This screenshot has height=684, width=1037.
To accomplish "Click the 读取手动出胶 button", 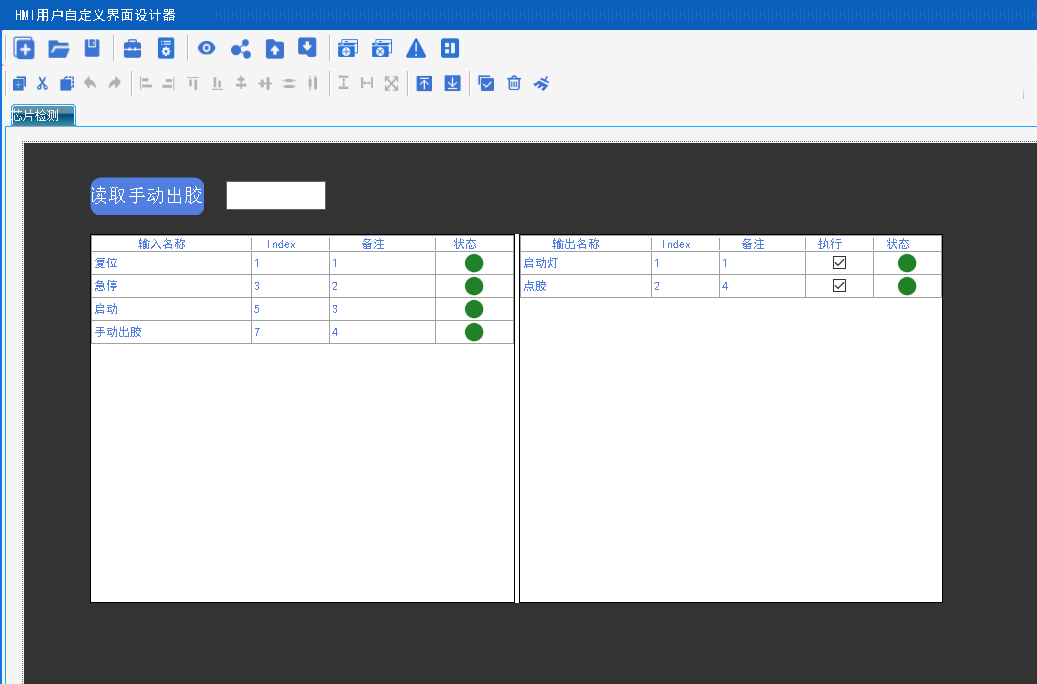I will [x=147, y=196].
